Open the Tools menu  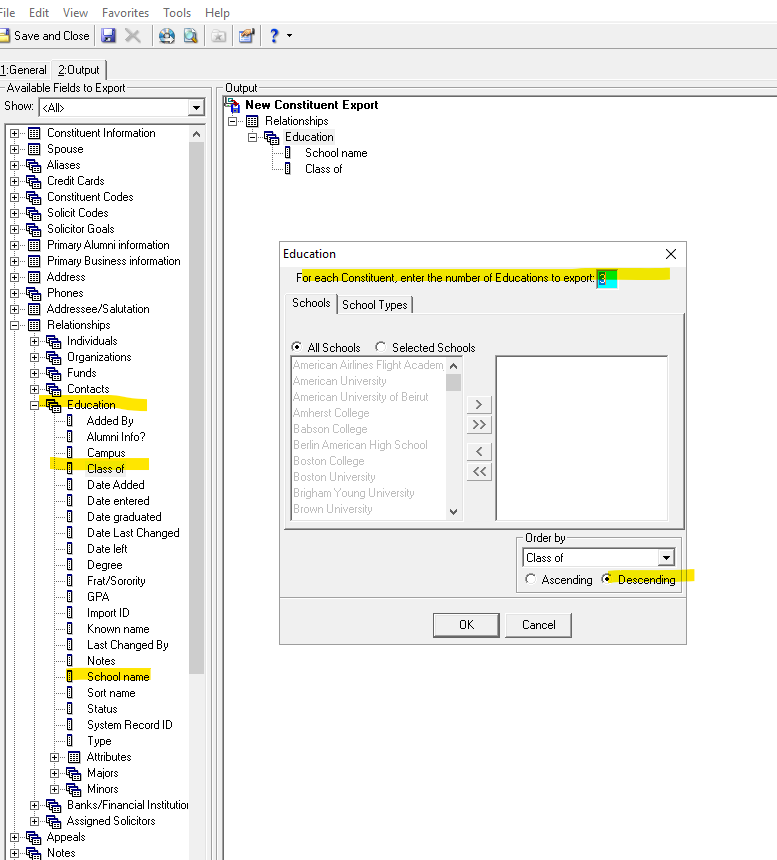[177, 13]
